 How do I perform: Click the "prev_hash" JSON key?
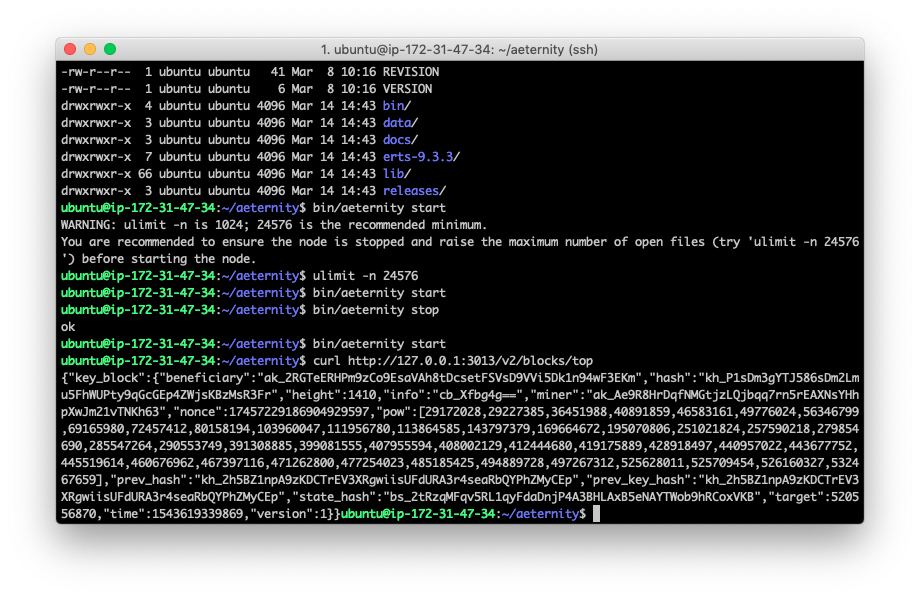click(150, 481)
